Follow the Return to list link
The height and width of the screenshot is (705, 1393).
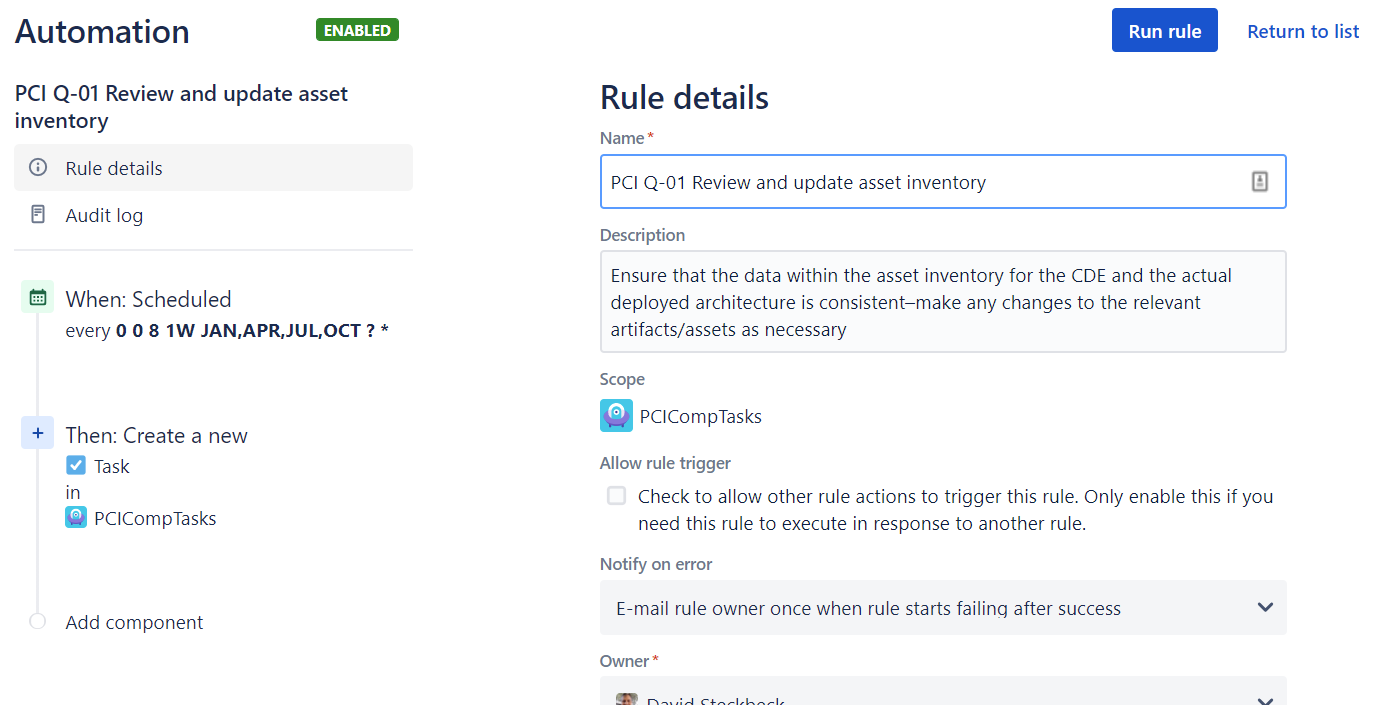click(1303, 31)
